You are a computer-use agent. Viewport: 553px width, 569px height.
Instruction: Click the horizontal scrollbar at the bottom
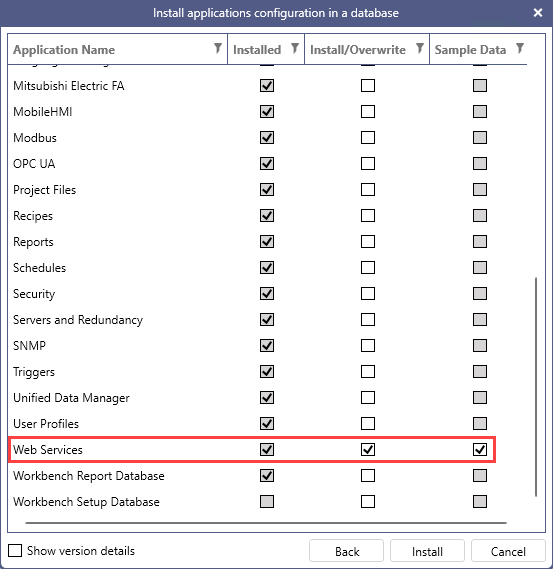[x=266, y=523]
